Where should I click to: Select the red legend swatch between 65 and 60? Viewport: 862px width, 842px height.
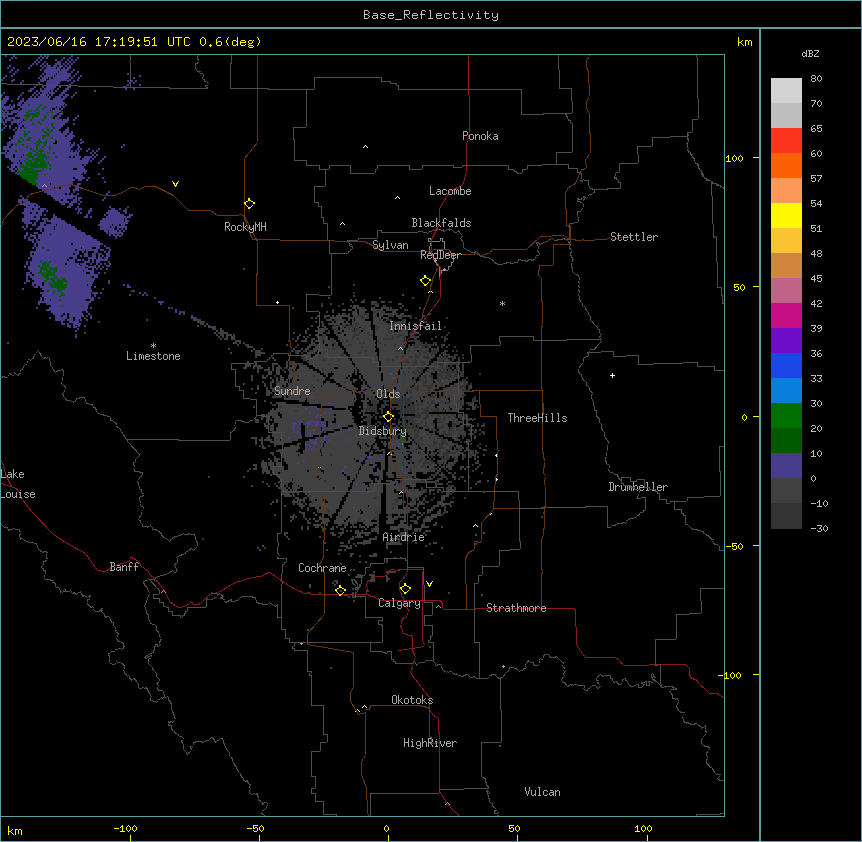(786, 140)
